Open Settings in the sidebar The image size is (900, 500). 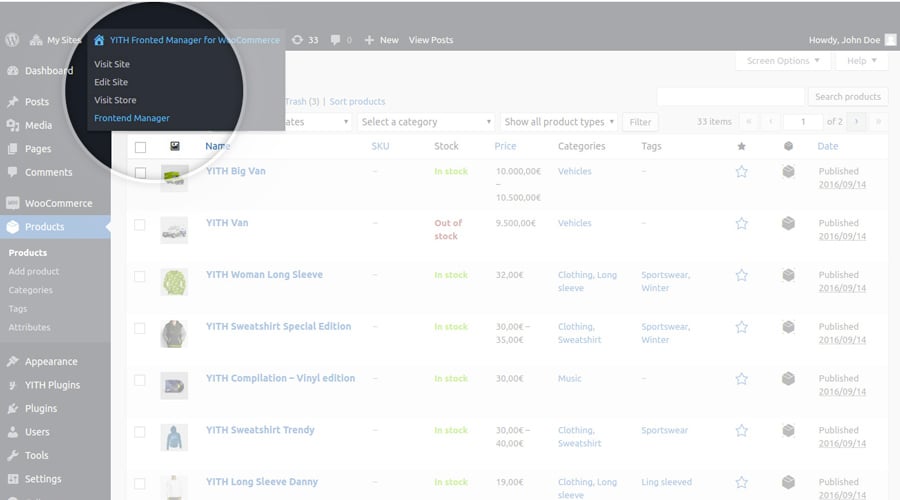pos(34,479)
